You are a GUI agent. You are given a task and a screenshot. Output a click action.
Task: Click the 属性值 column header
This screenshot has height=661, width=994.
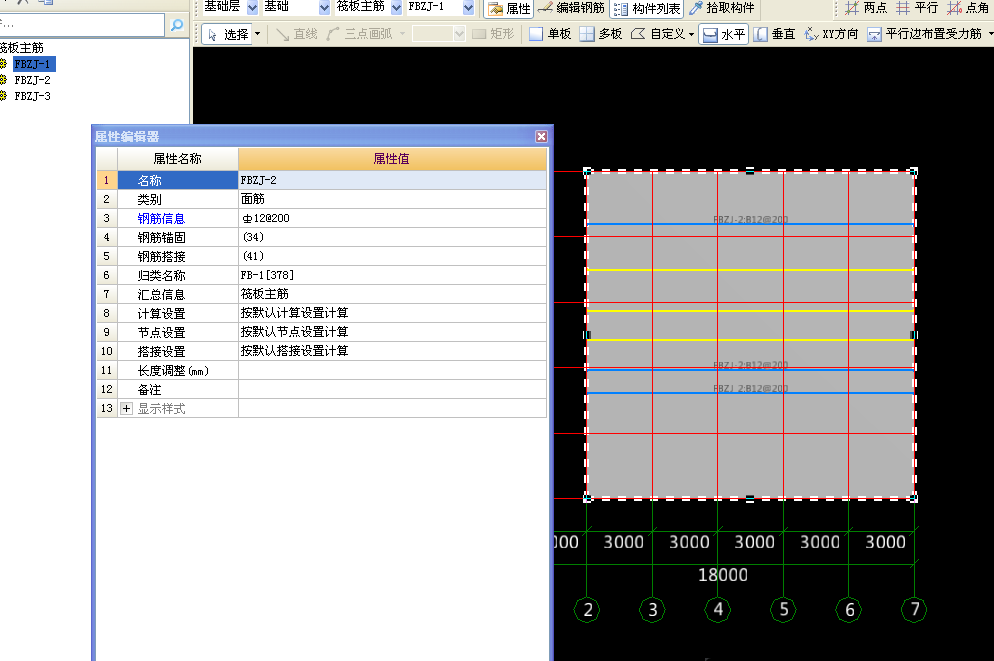(392, 159)
